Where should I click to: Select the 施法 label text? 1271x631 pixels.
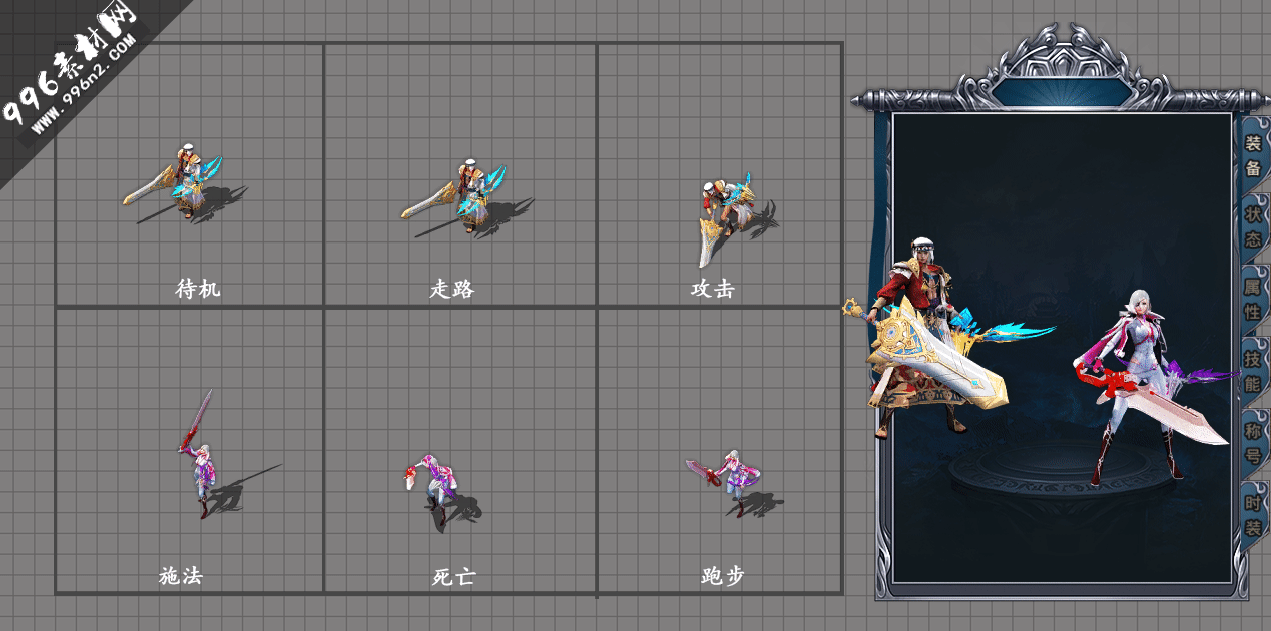tap(181, 576)
